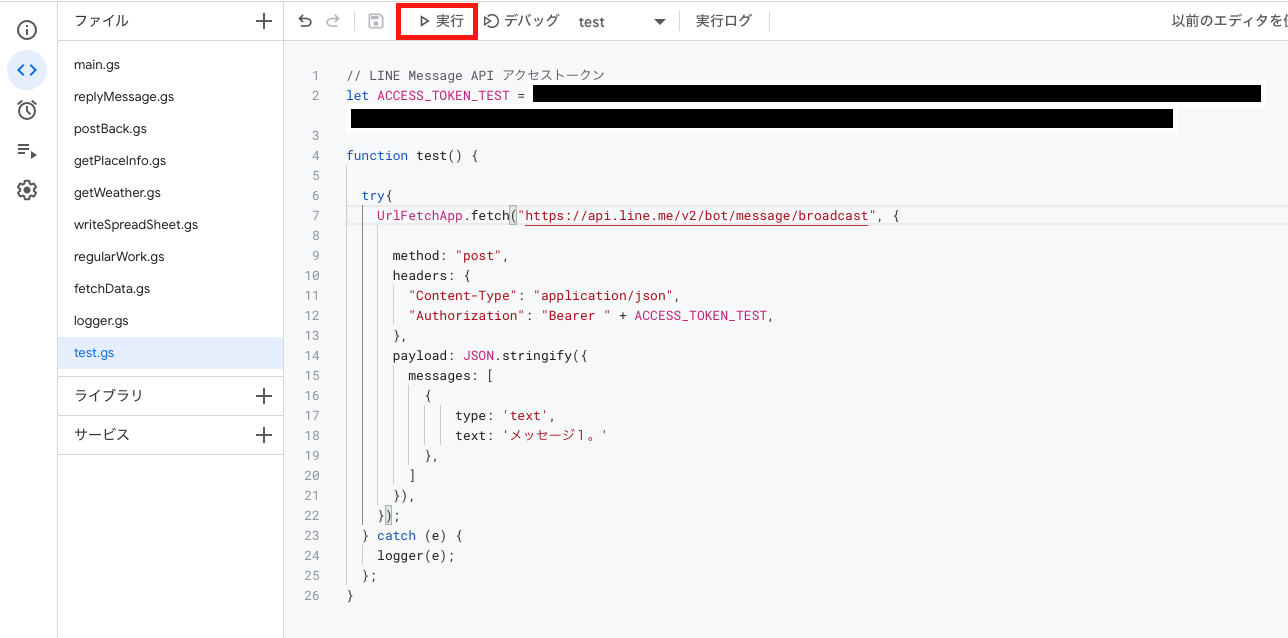Click the comment on line 1

pos(475,76)
